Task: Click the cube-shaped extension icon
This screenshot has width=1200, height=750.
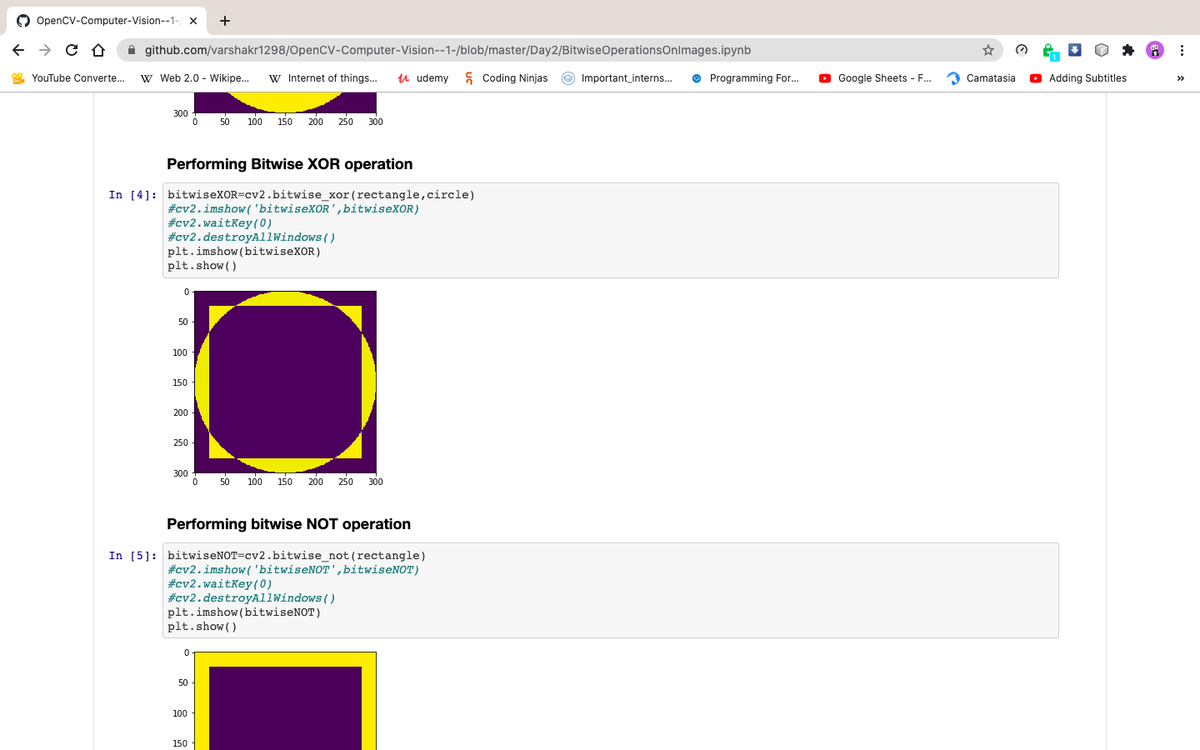Action: pos(1102,49)
